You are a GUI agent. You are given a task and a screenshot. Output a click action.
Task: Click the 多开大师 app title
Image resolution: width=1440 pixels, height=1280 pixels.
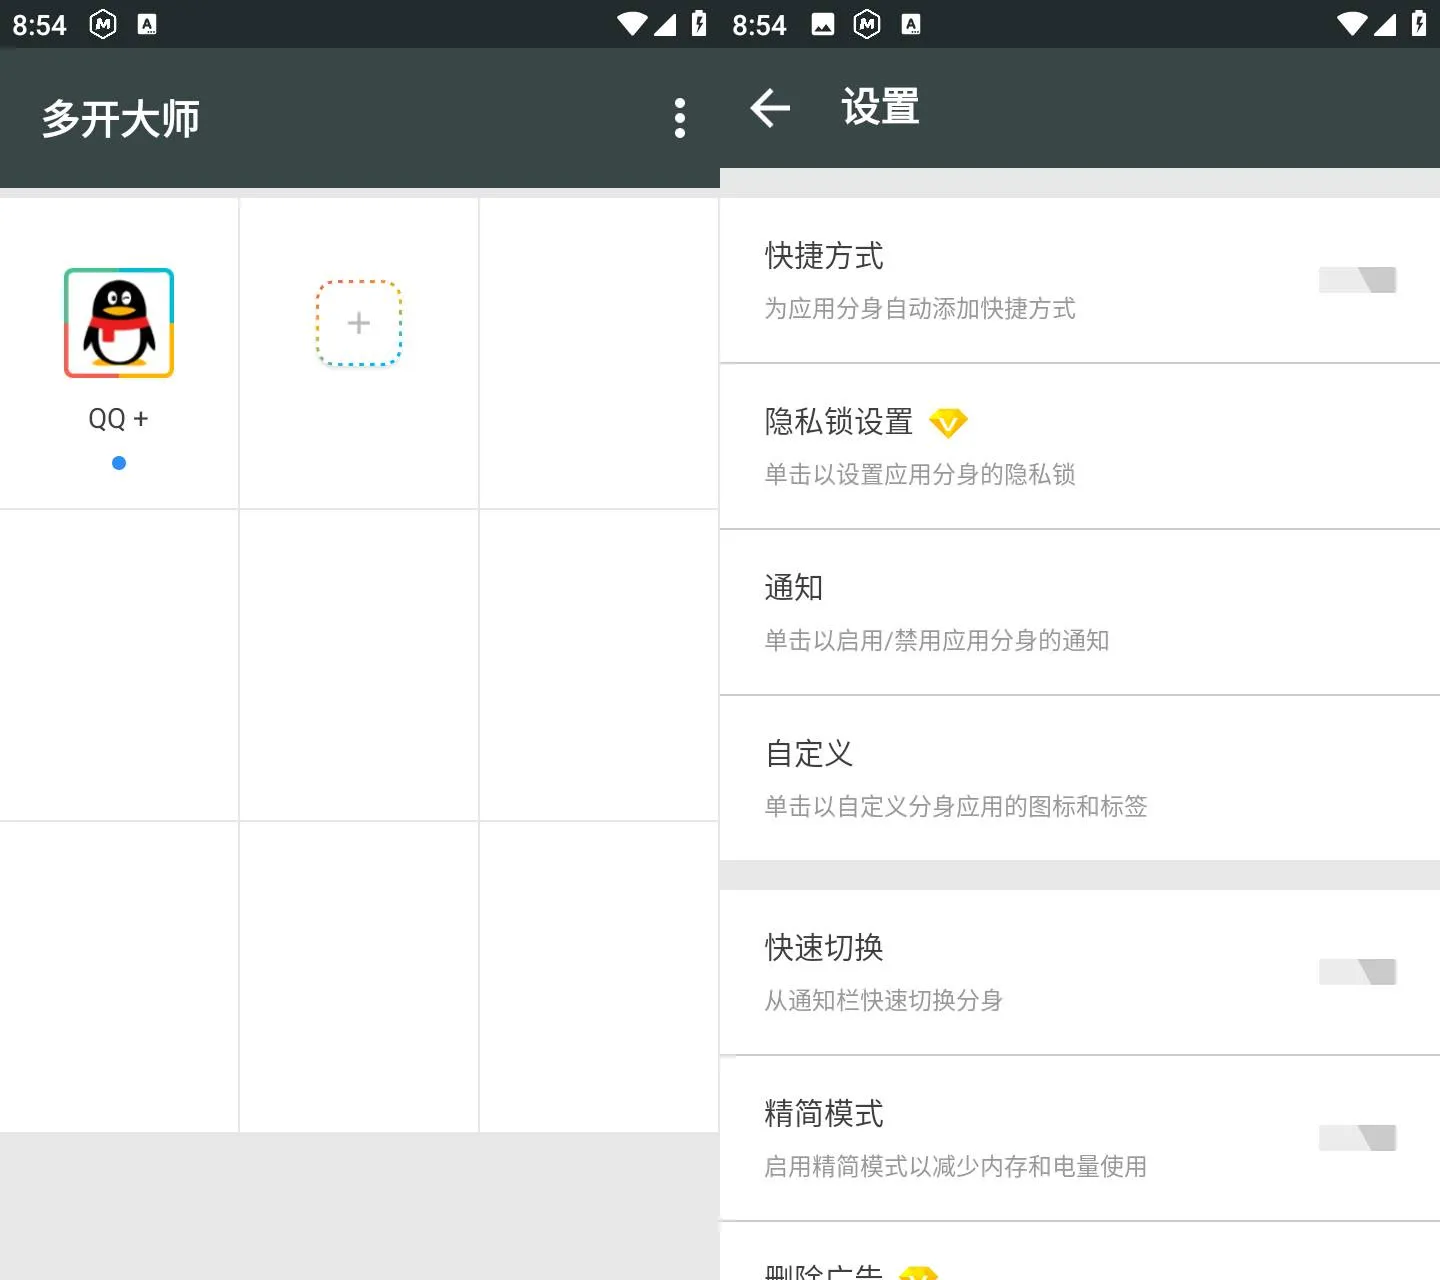tap(121, 119)
